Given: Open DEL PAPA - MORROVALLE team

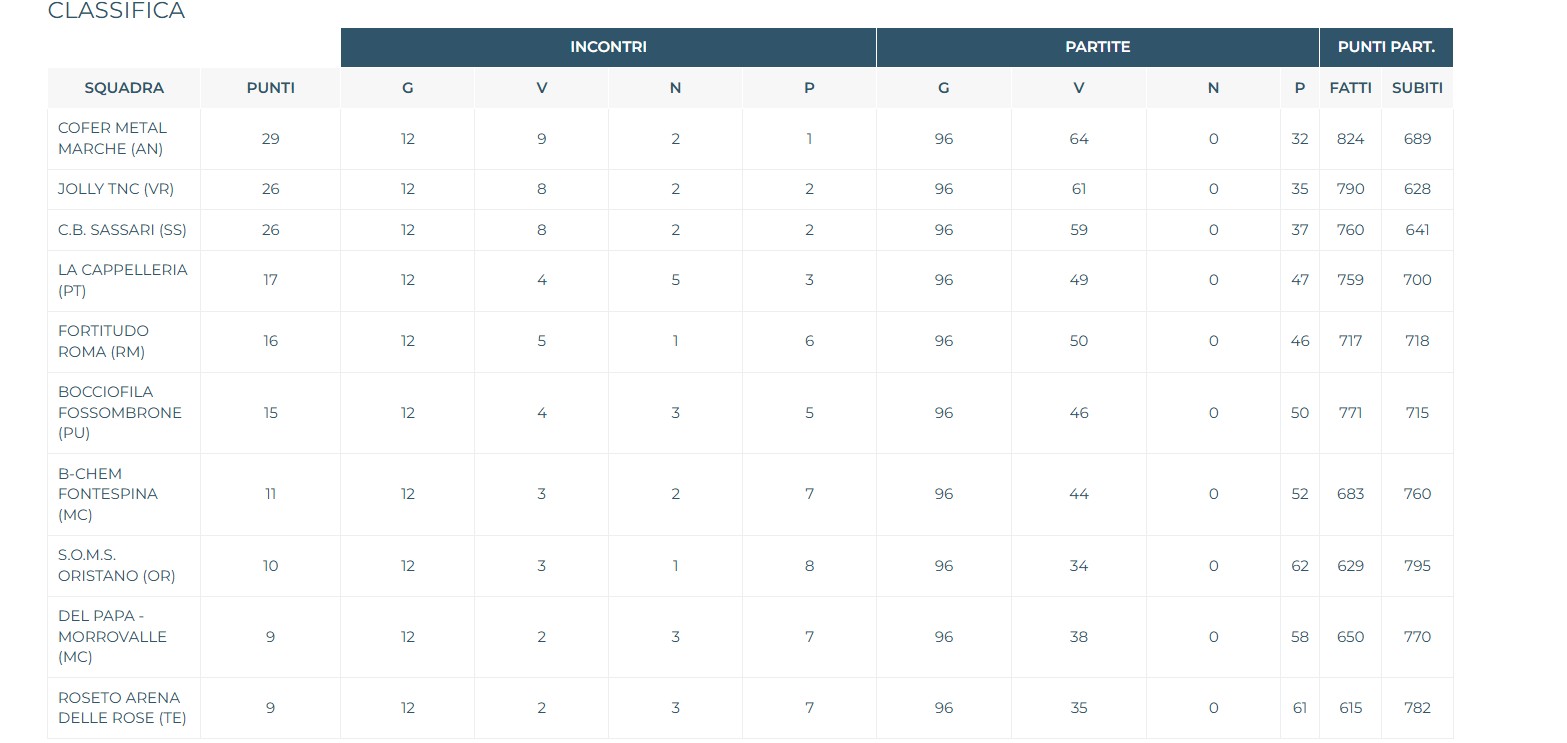Looking at the screenshot, I should (x=112, y=637).
